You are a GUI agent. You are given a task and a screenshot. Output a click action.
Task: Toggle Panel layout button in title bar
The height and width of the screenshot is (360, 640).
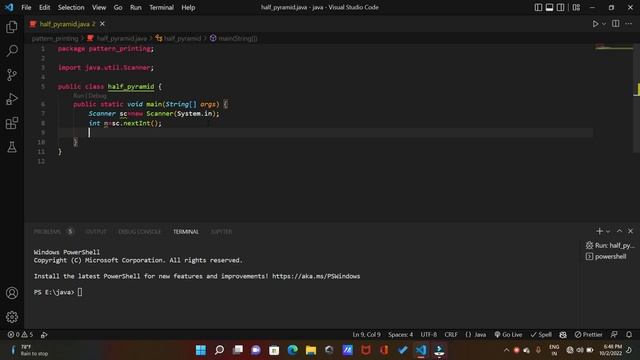pos(549,7)
